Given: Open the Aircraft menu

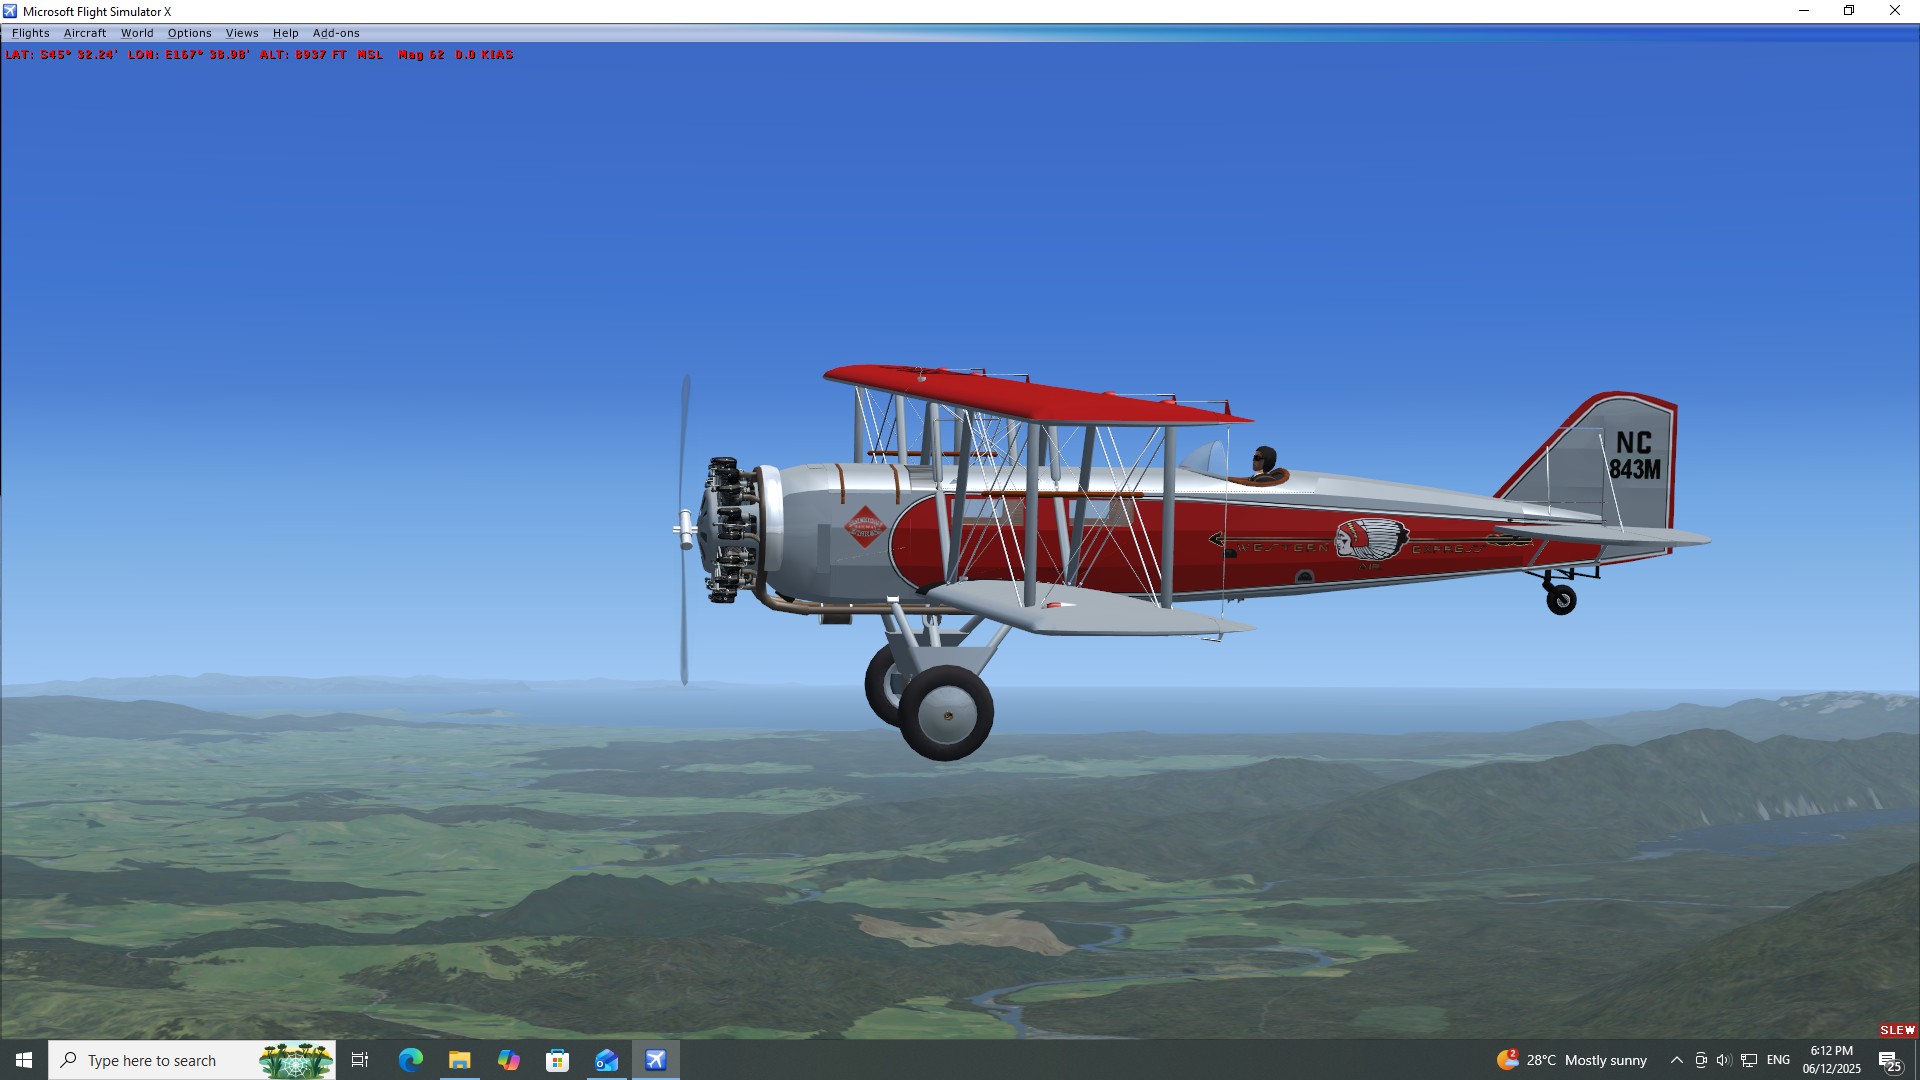Looking at the screenshot, I should pos(84,33).
